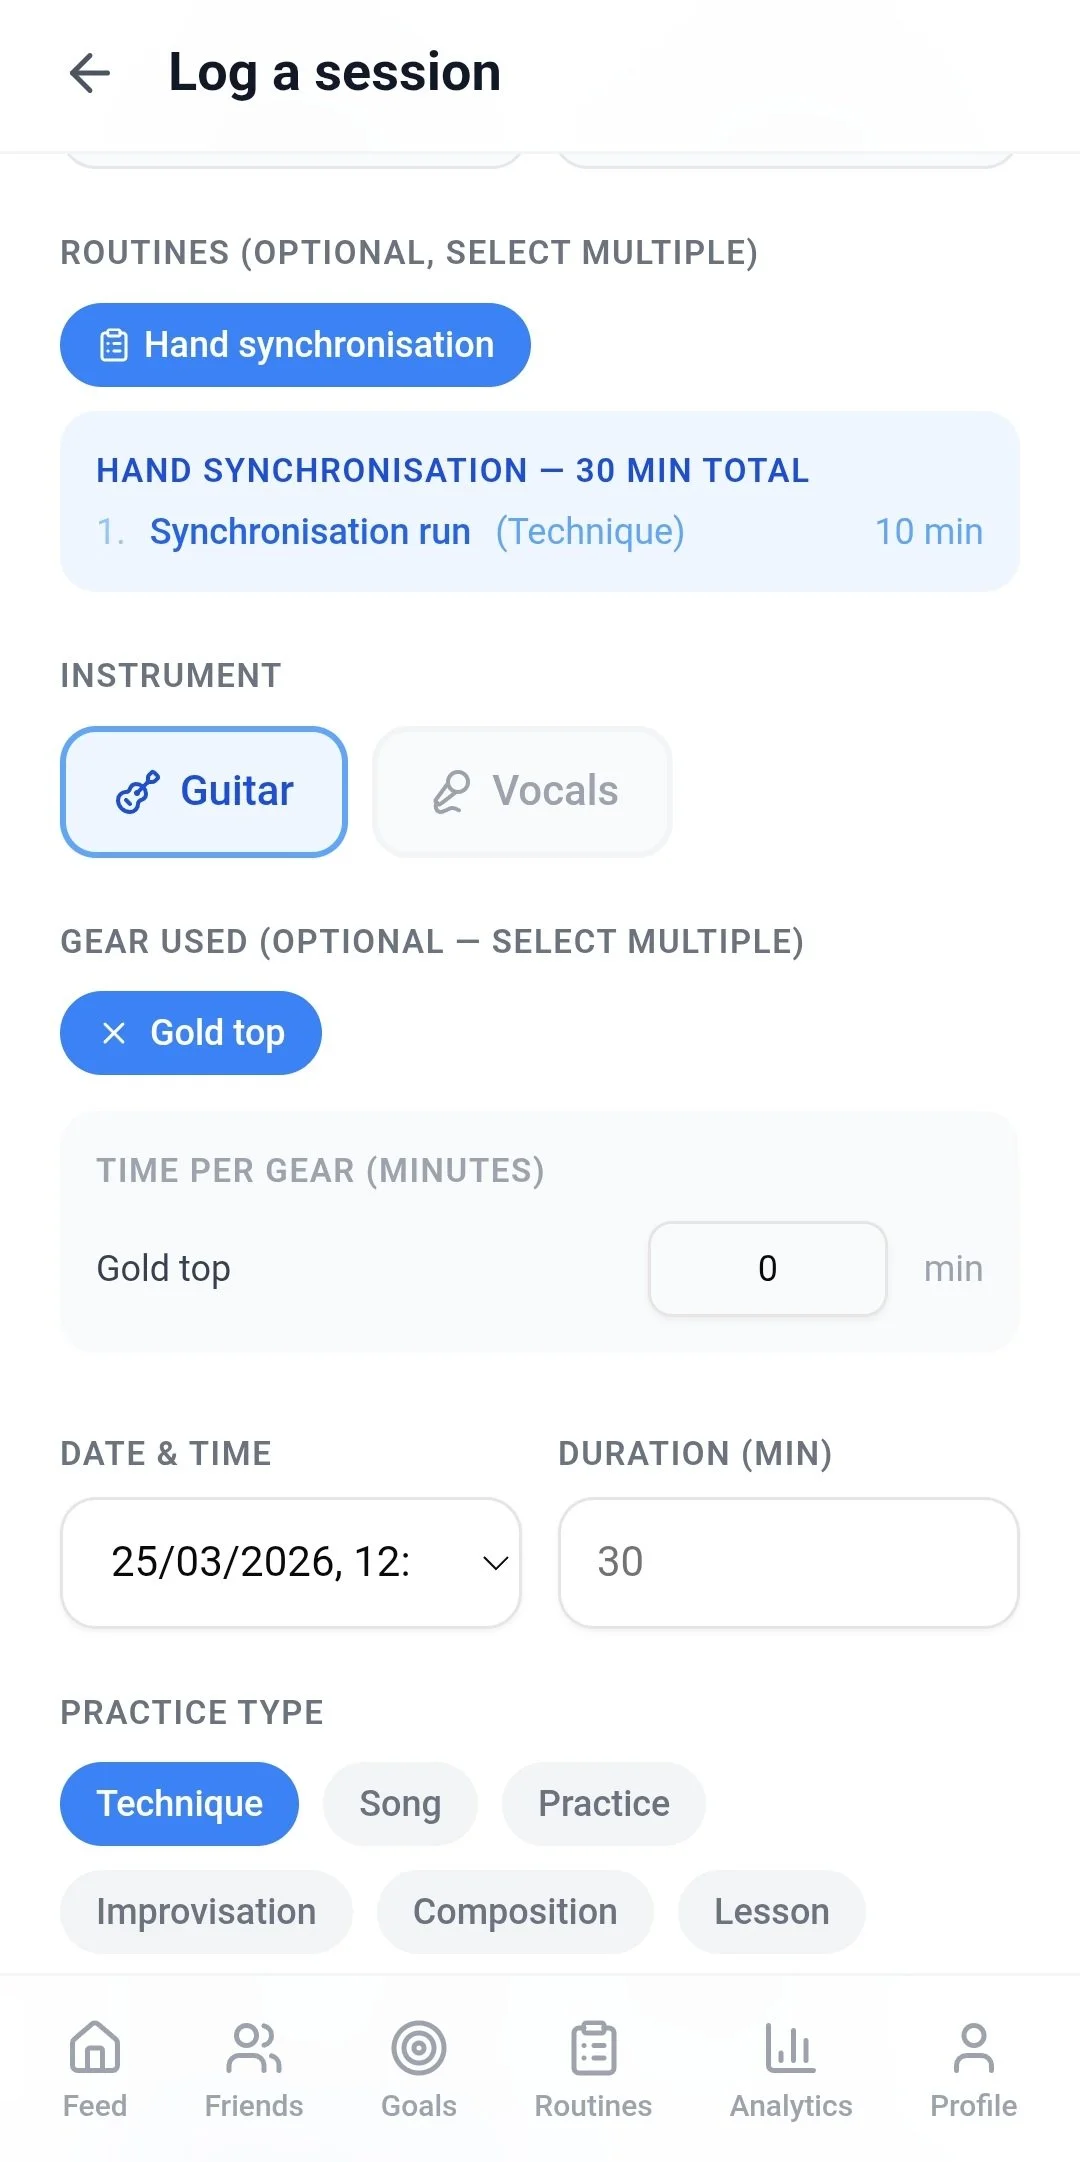Click the Duration minutes input field
The image size is (1080, 2162).
[788, 1563]
